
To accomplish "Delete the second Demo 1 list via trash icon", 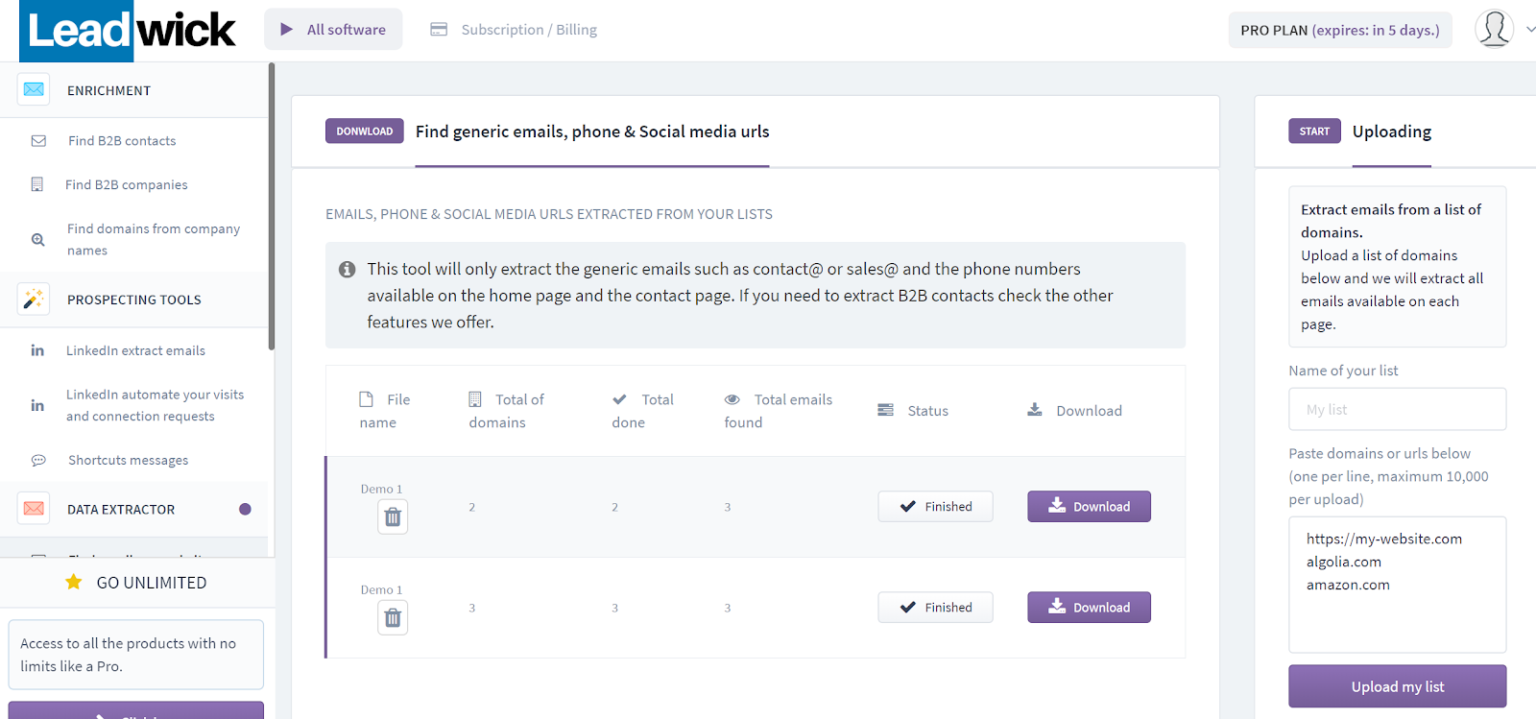I will click(x=392, y=618).
